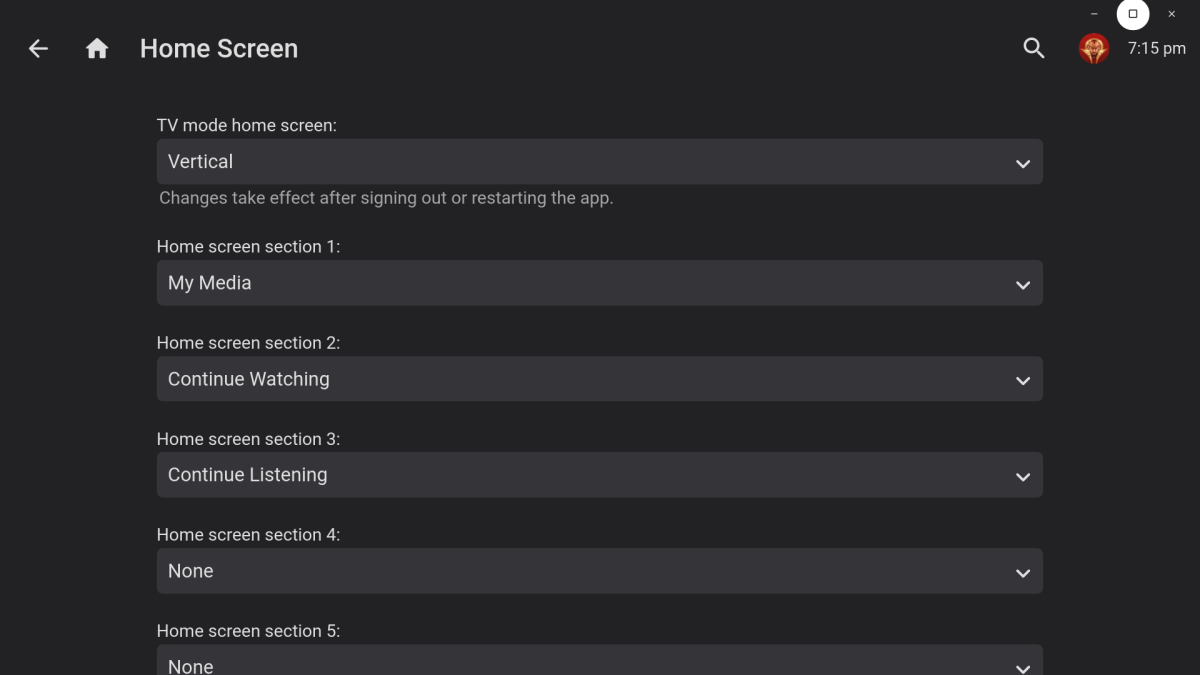1200x675 pixels.
Task: Click the sign-out hint text below Vertical
Action: tap(386, 197)
